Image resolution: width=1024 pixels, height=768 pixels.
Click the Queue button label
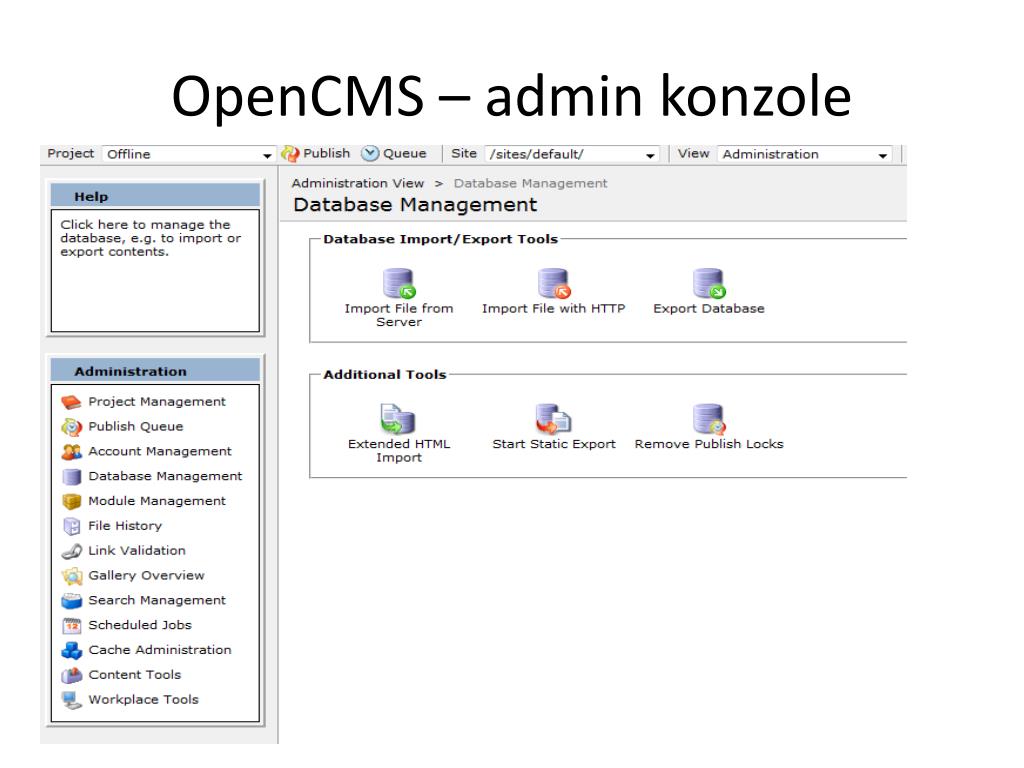point(404,153)
